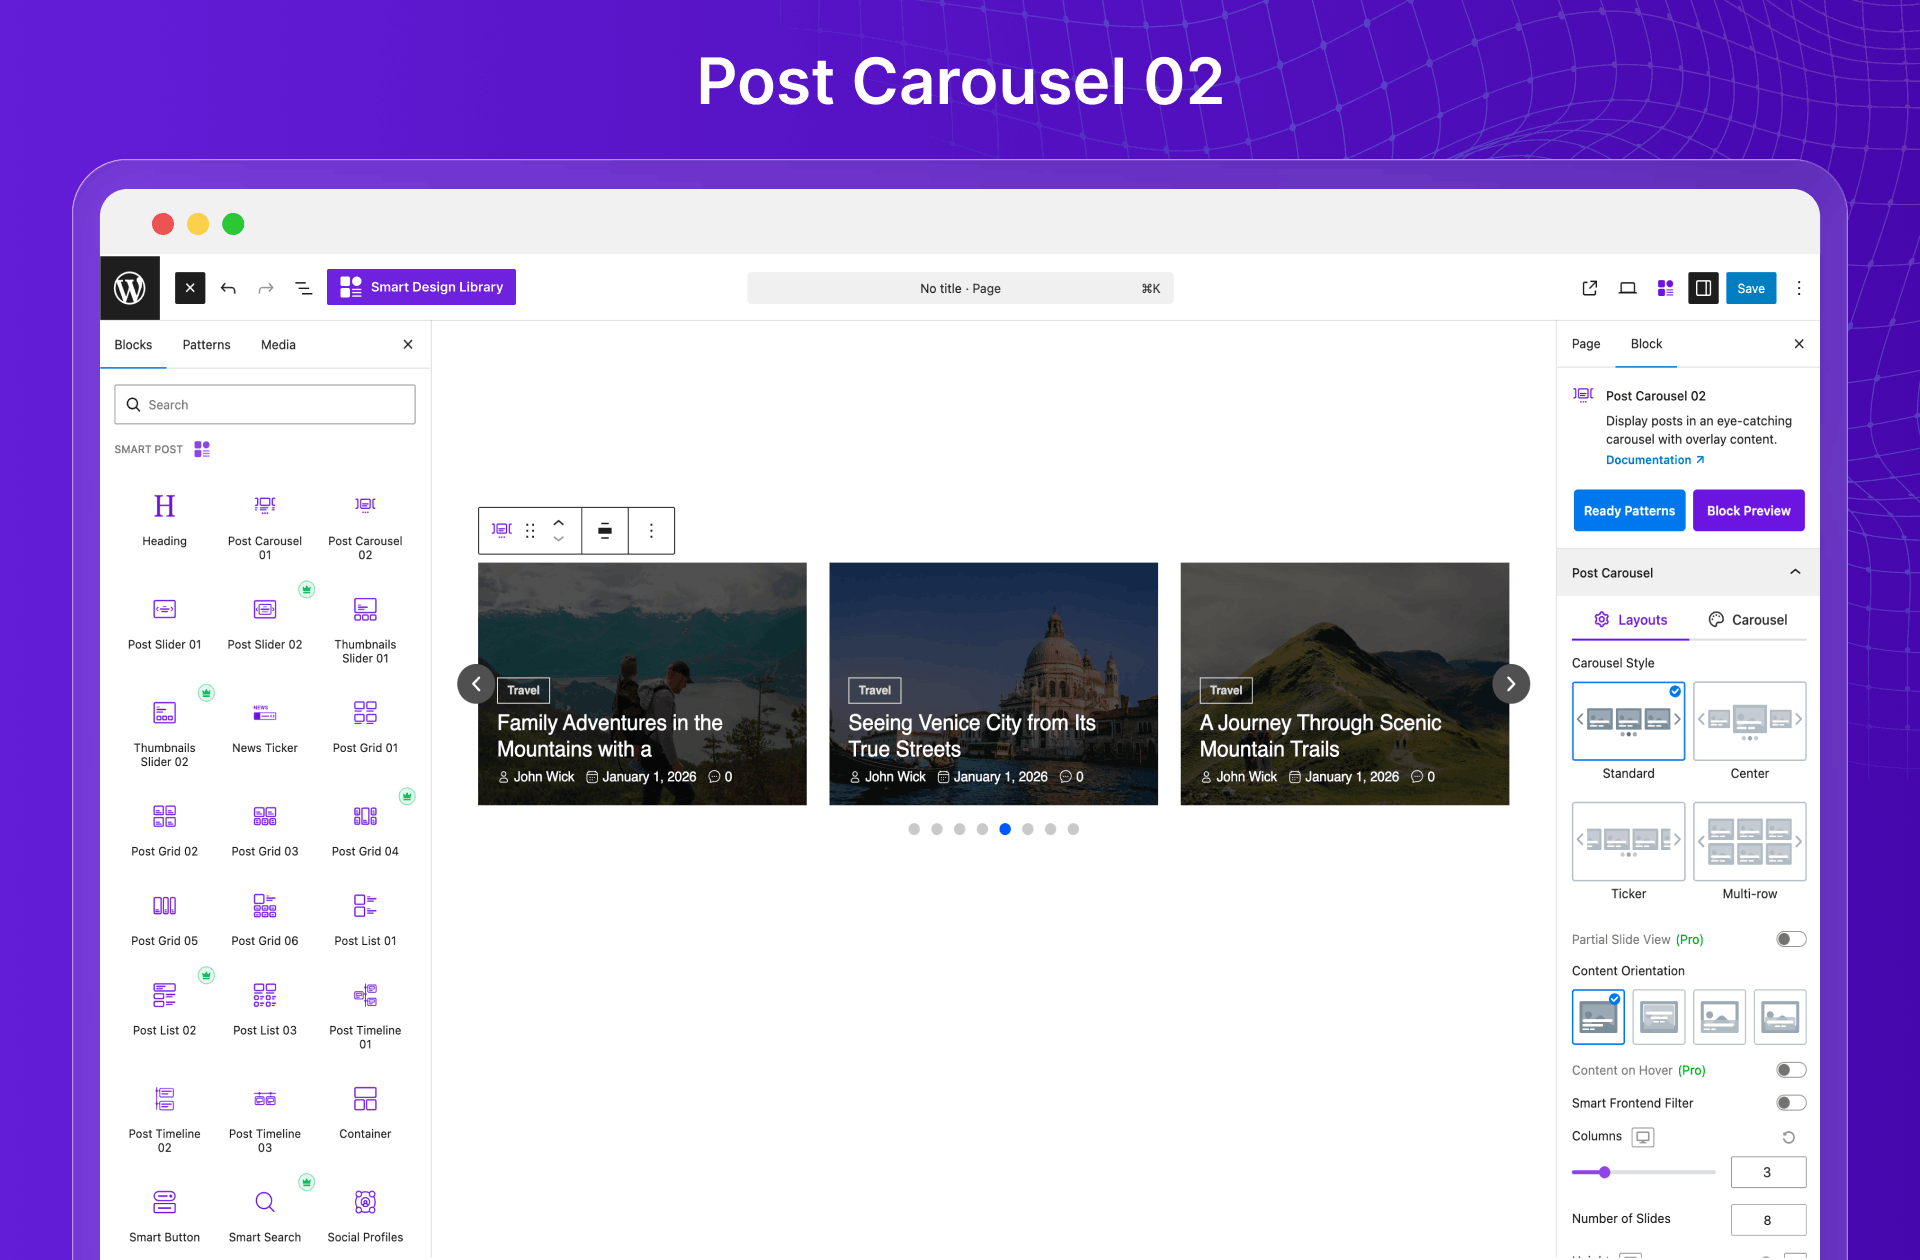Enable Partial Slide View toggle

[x=1790, y=939]
